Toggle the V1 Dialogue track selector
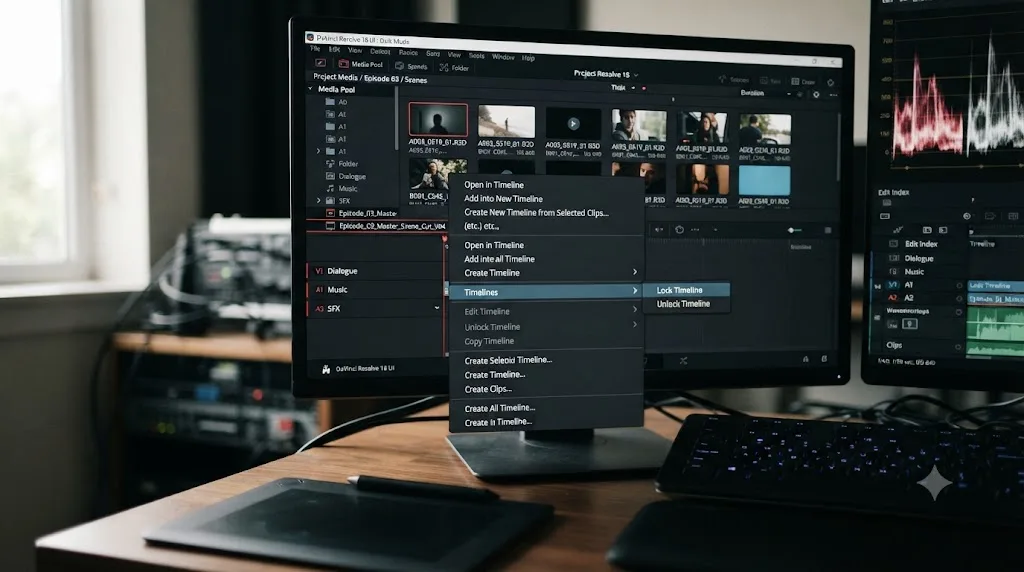 point(319,271)
